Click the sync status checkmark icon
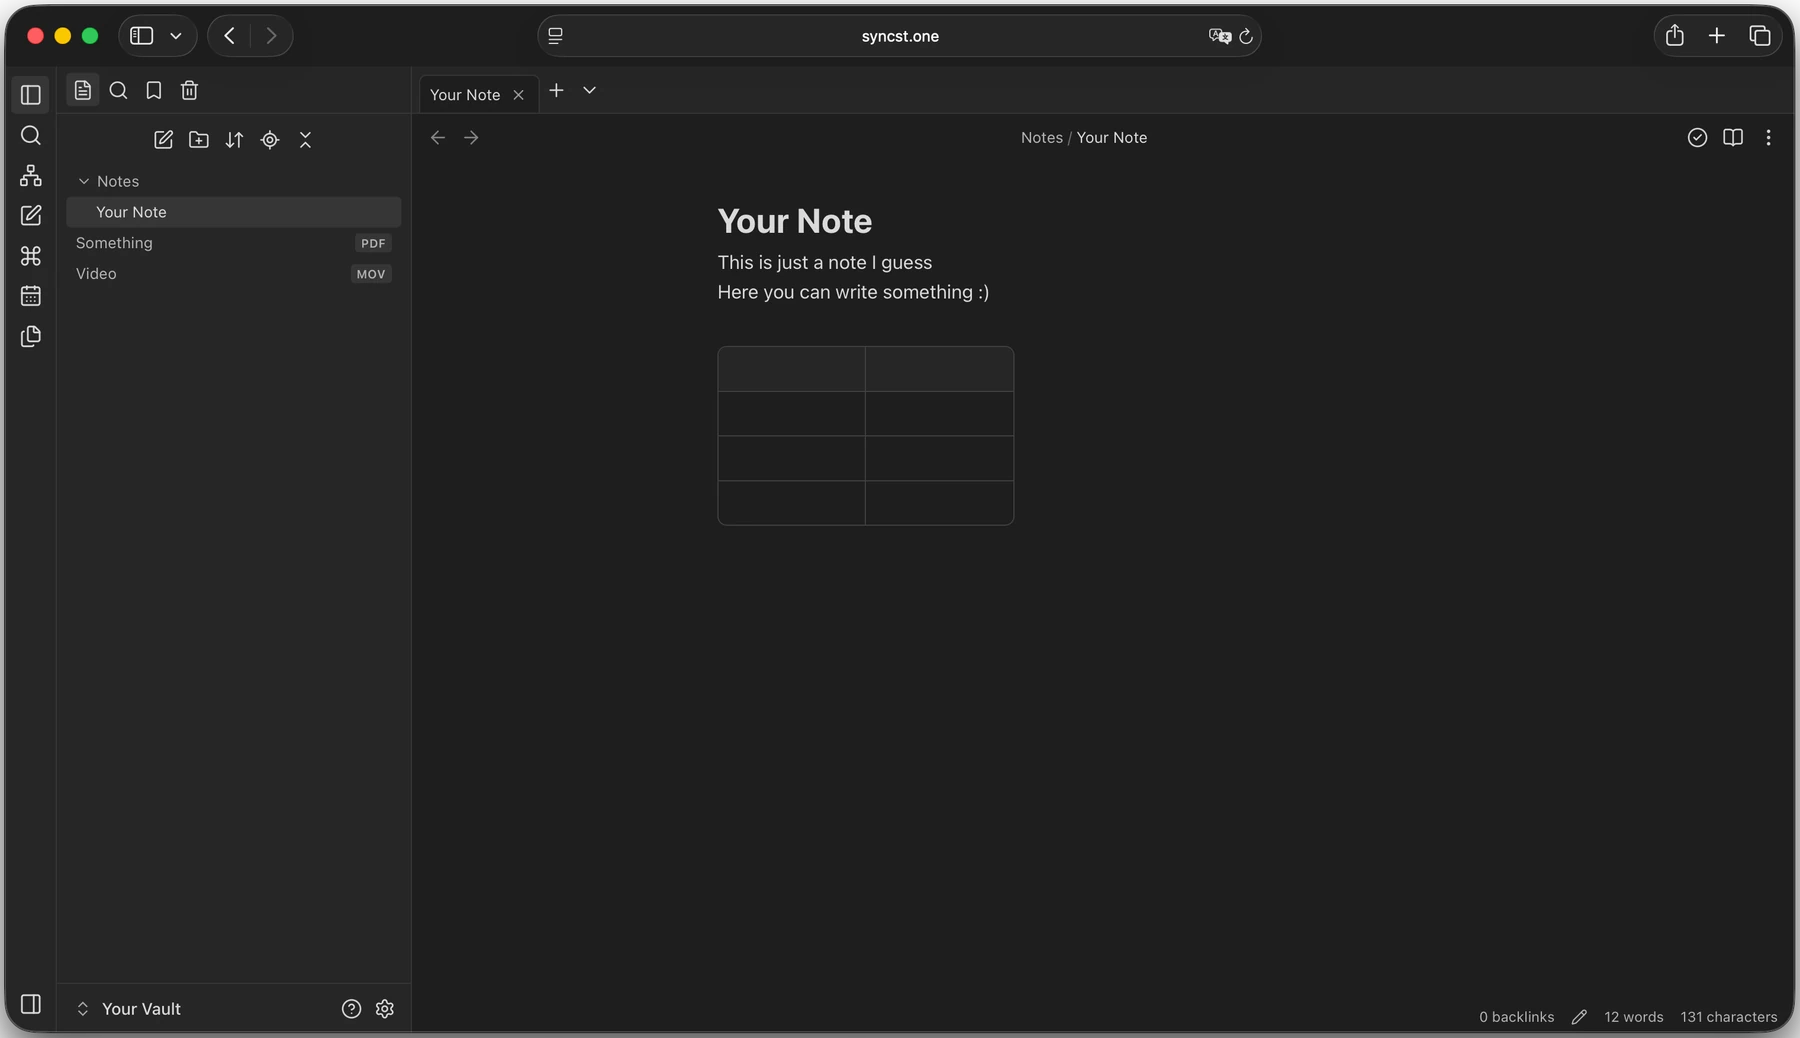Viewport: 1800px width, 1038px height. (1697, 138)
